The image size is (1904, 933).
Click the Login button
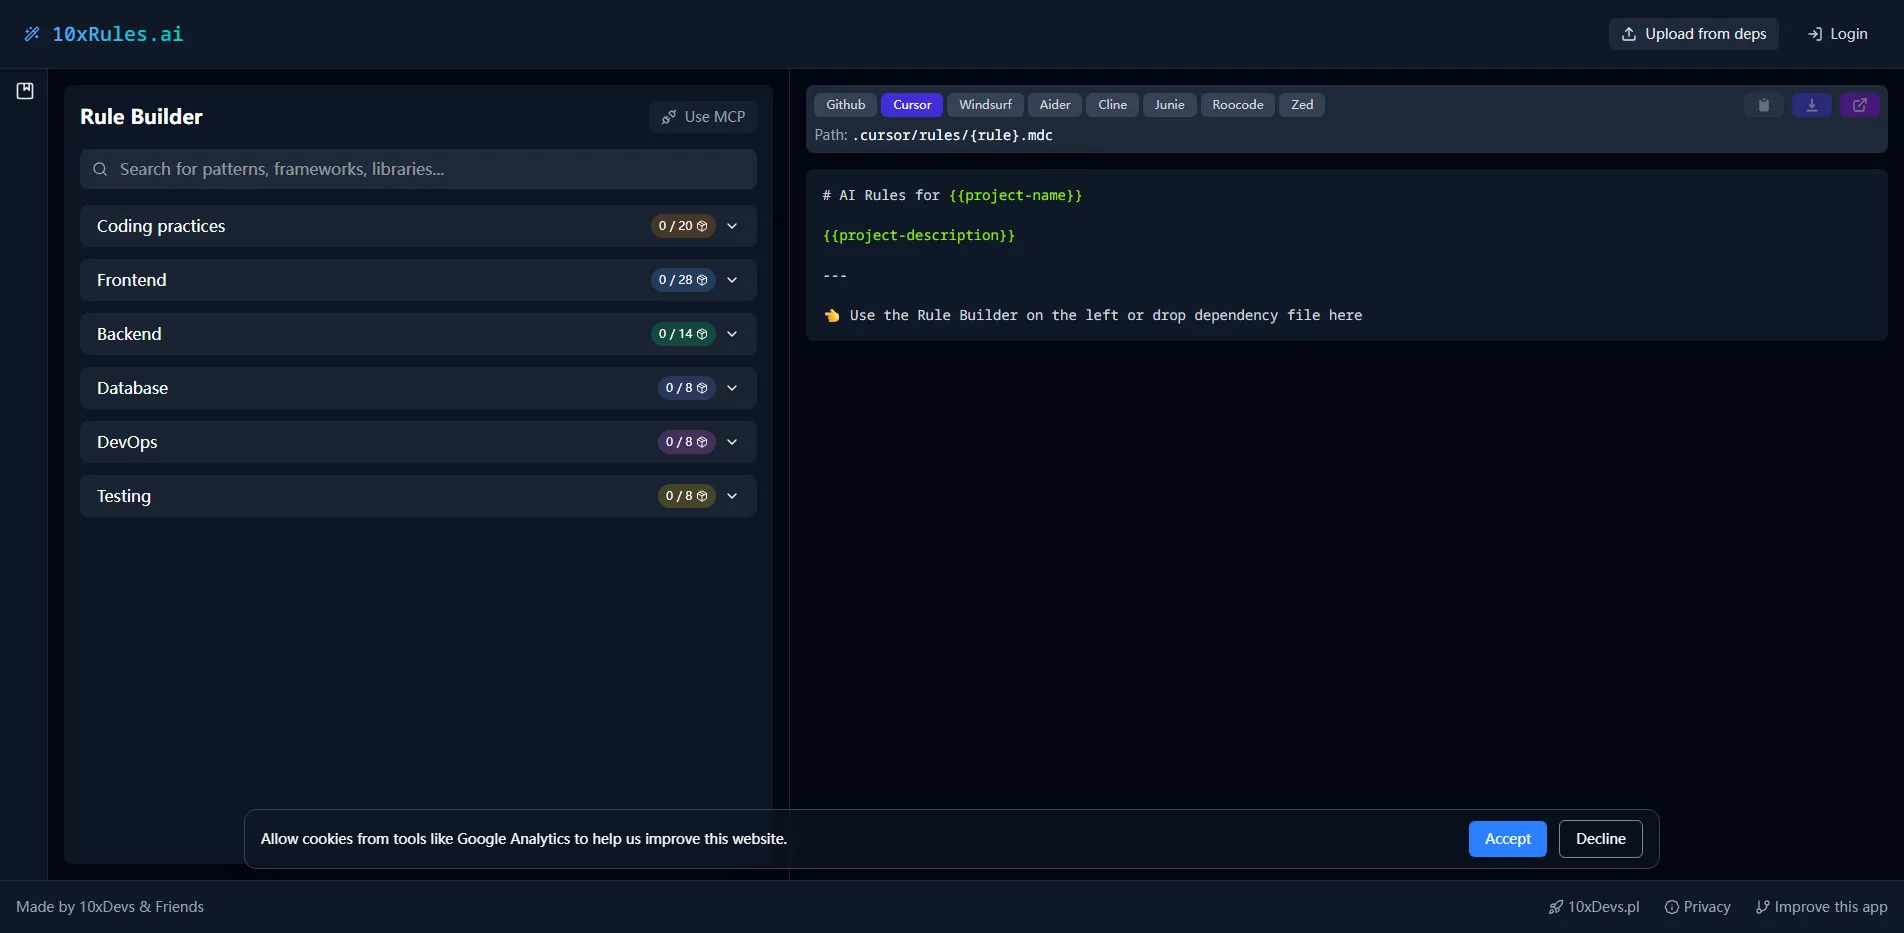pyautogui.click(x=1838, y=34)
